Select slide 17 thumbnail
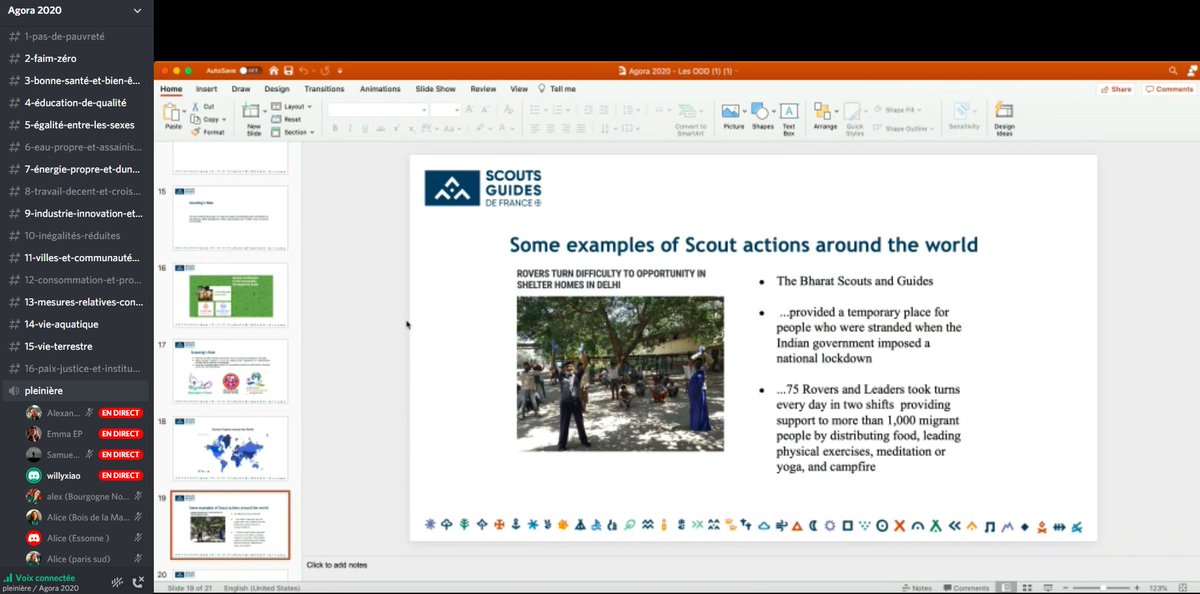 (x=230, y=372)
